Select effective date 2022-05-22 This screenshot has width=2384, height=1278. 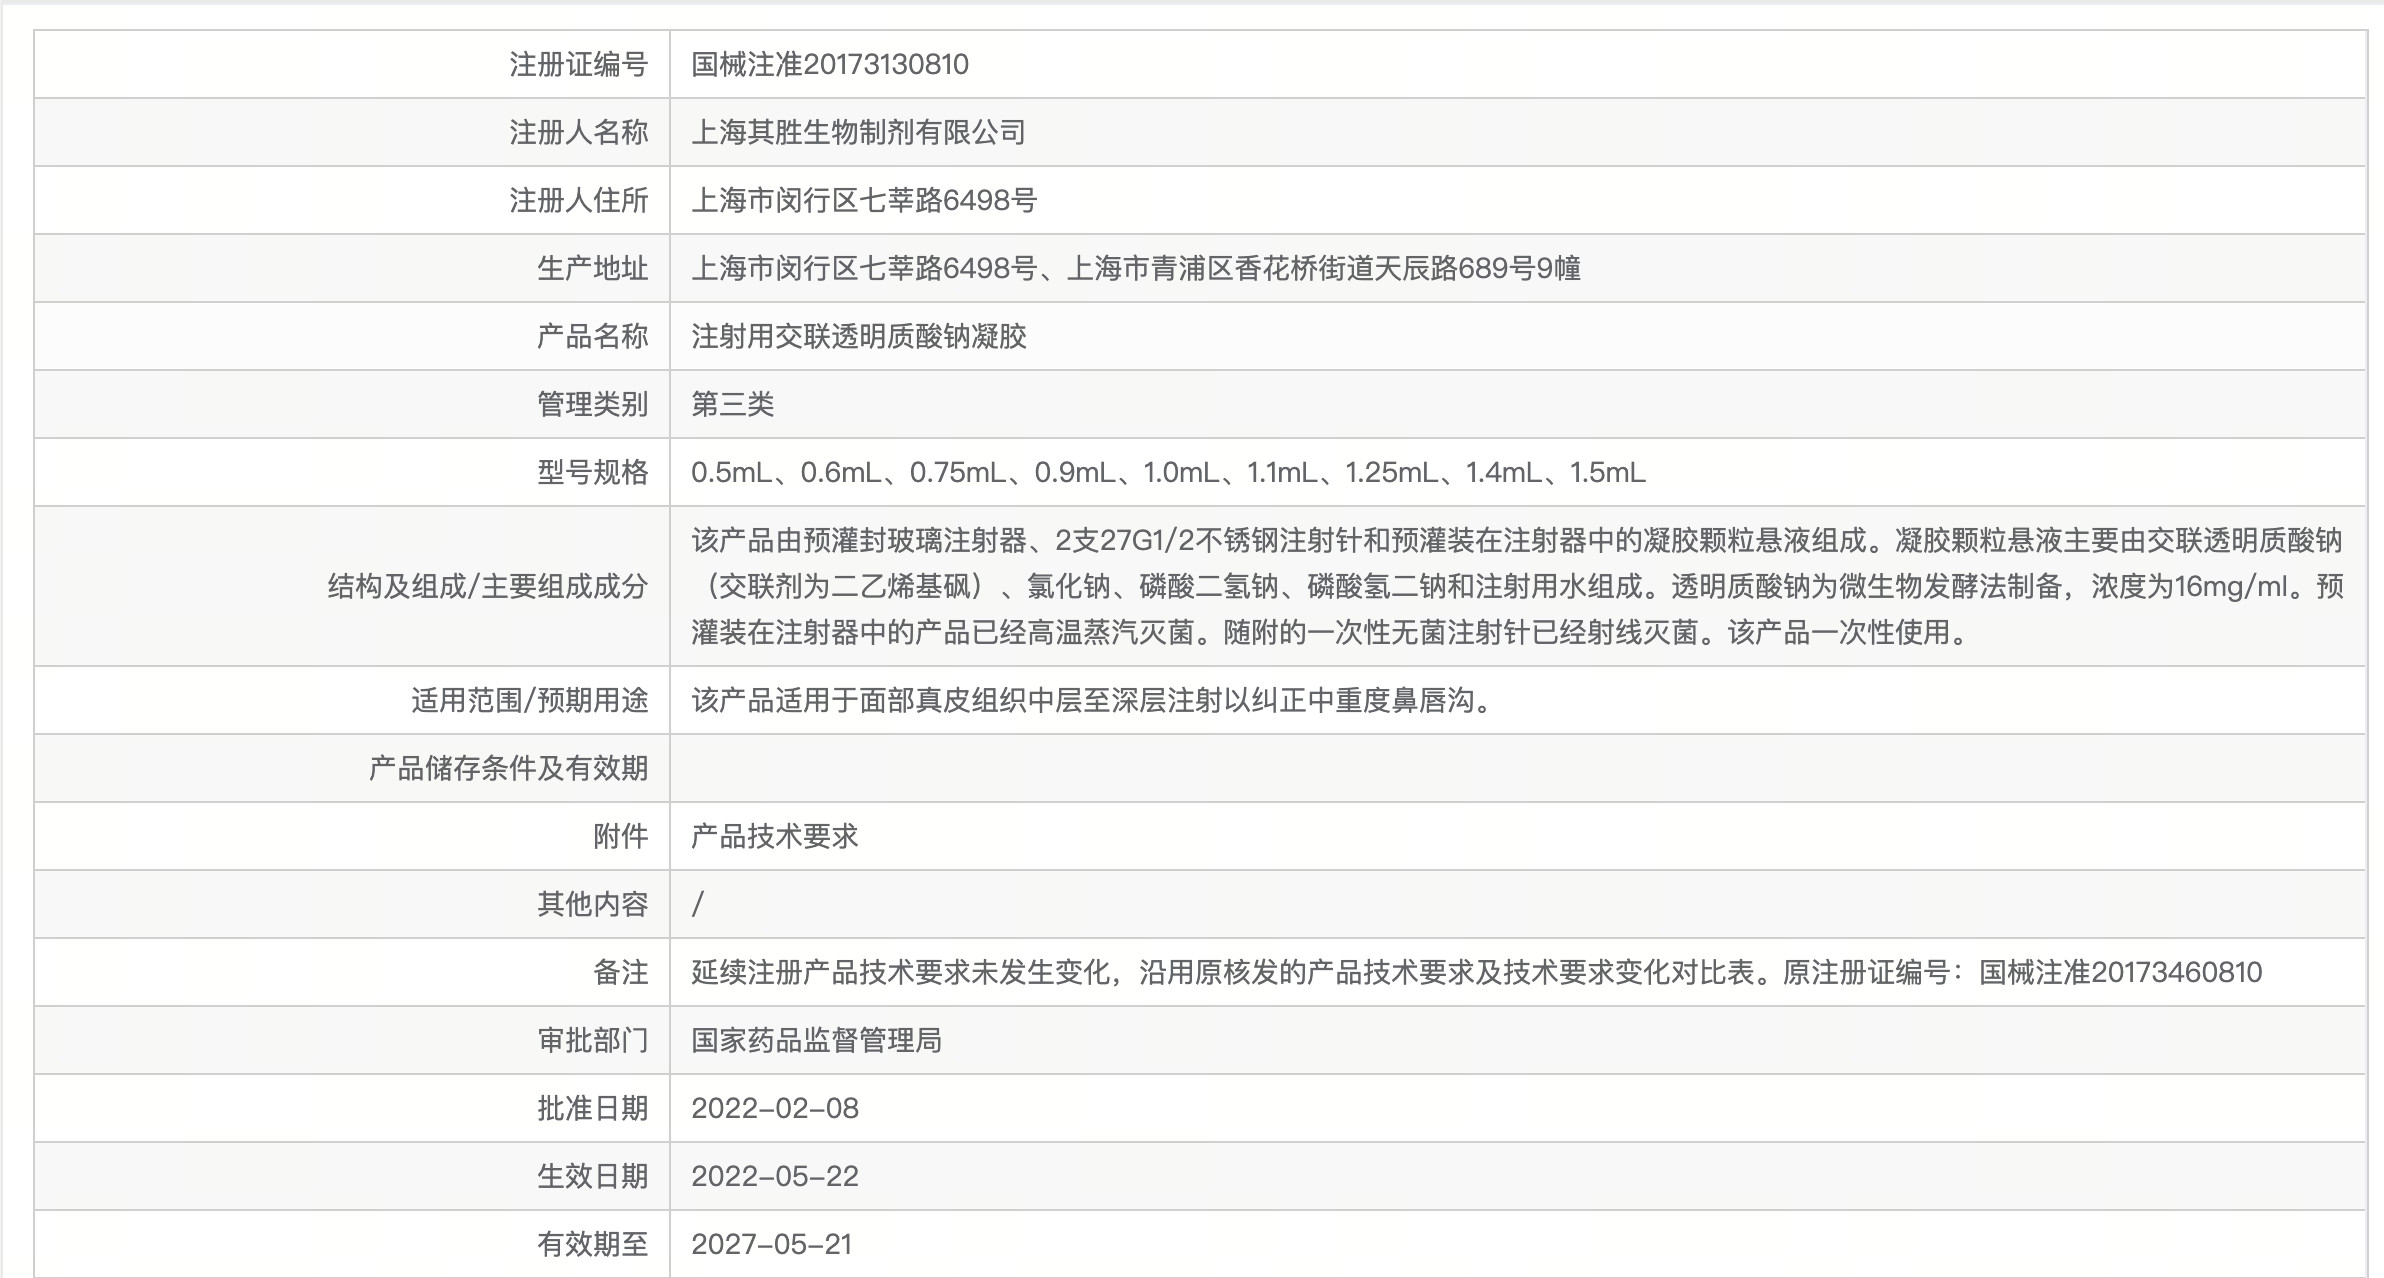coord(775,1176)
